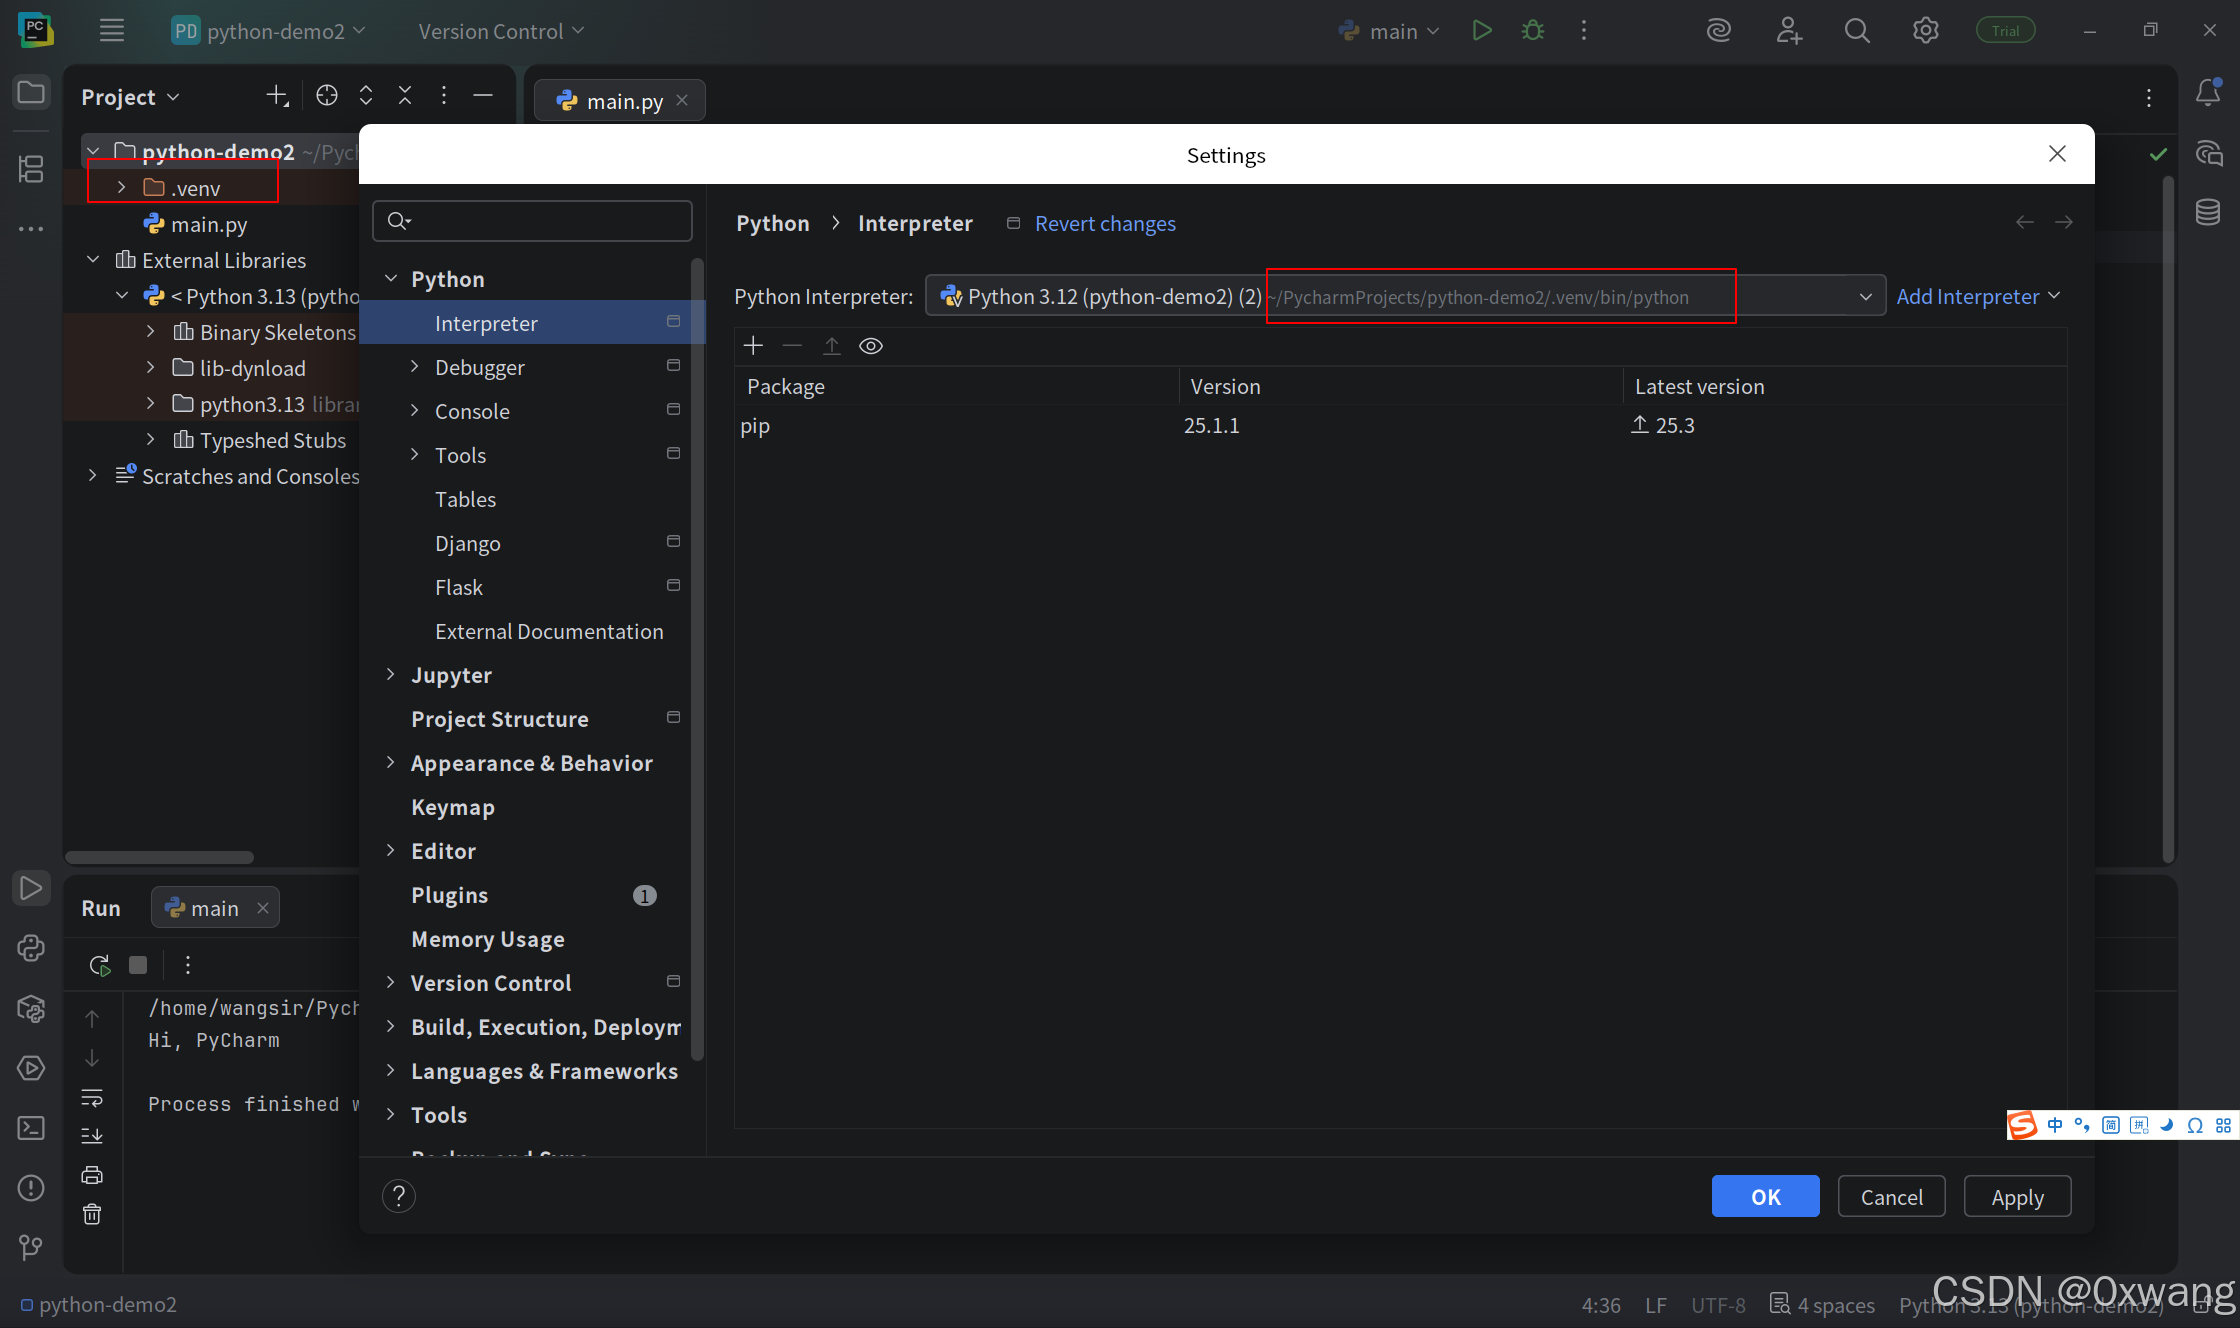Viewport: 2240px width, 1328px height.
Task: Click the Debug bug icon in toolbar
Action: tap(1532, 31)
